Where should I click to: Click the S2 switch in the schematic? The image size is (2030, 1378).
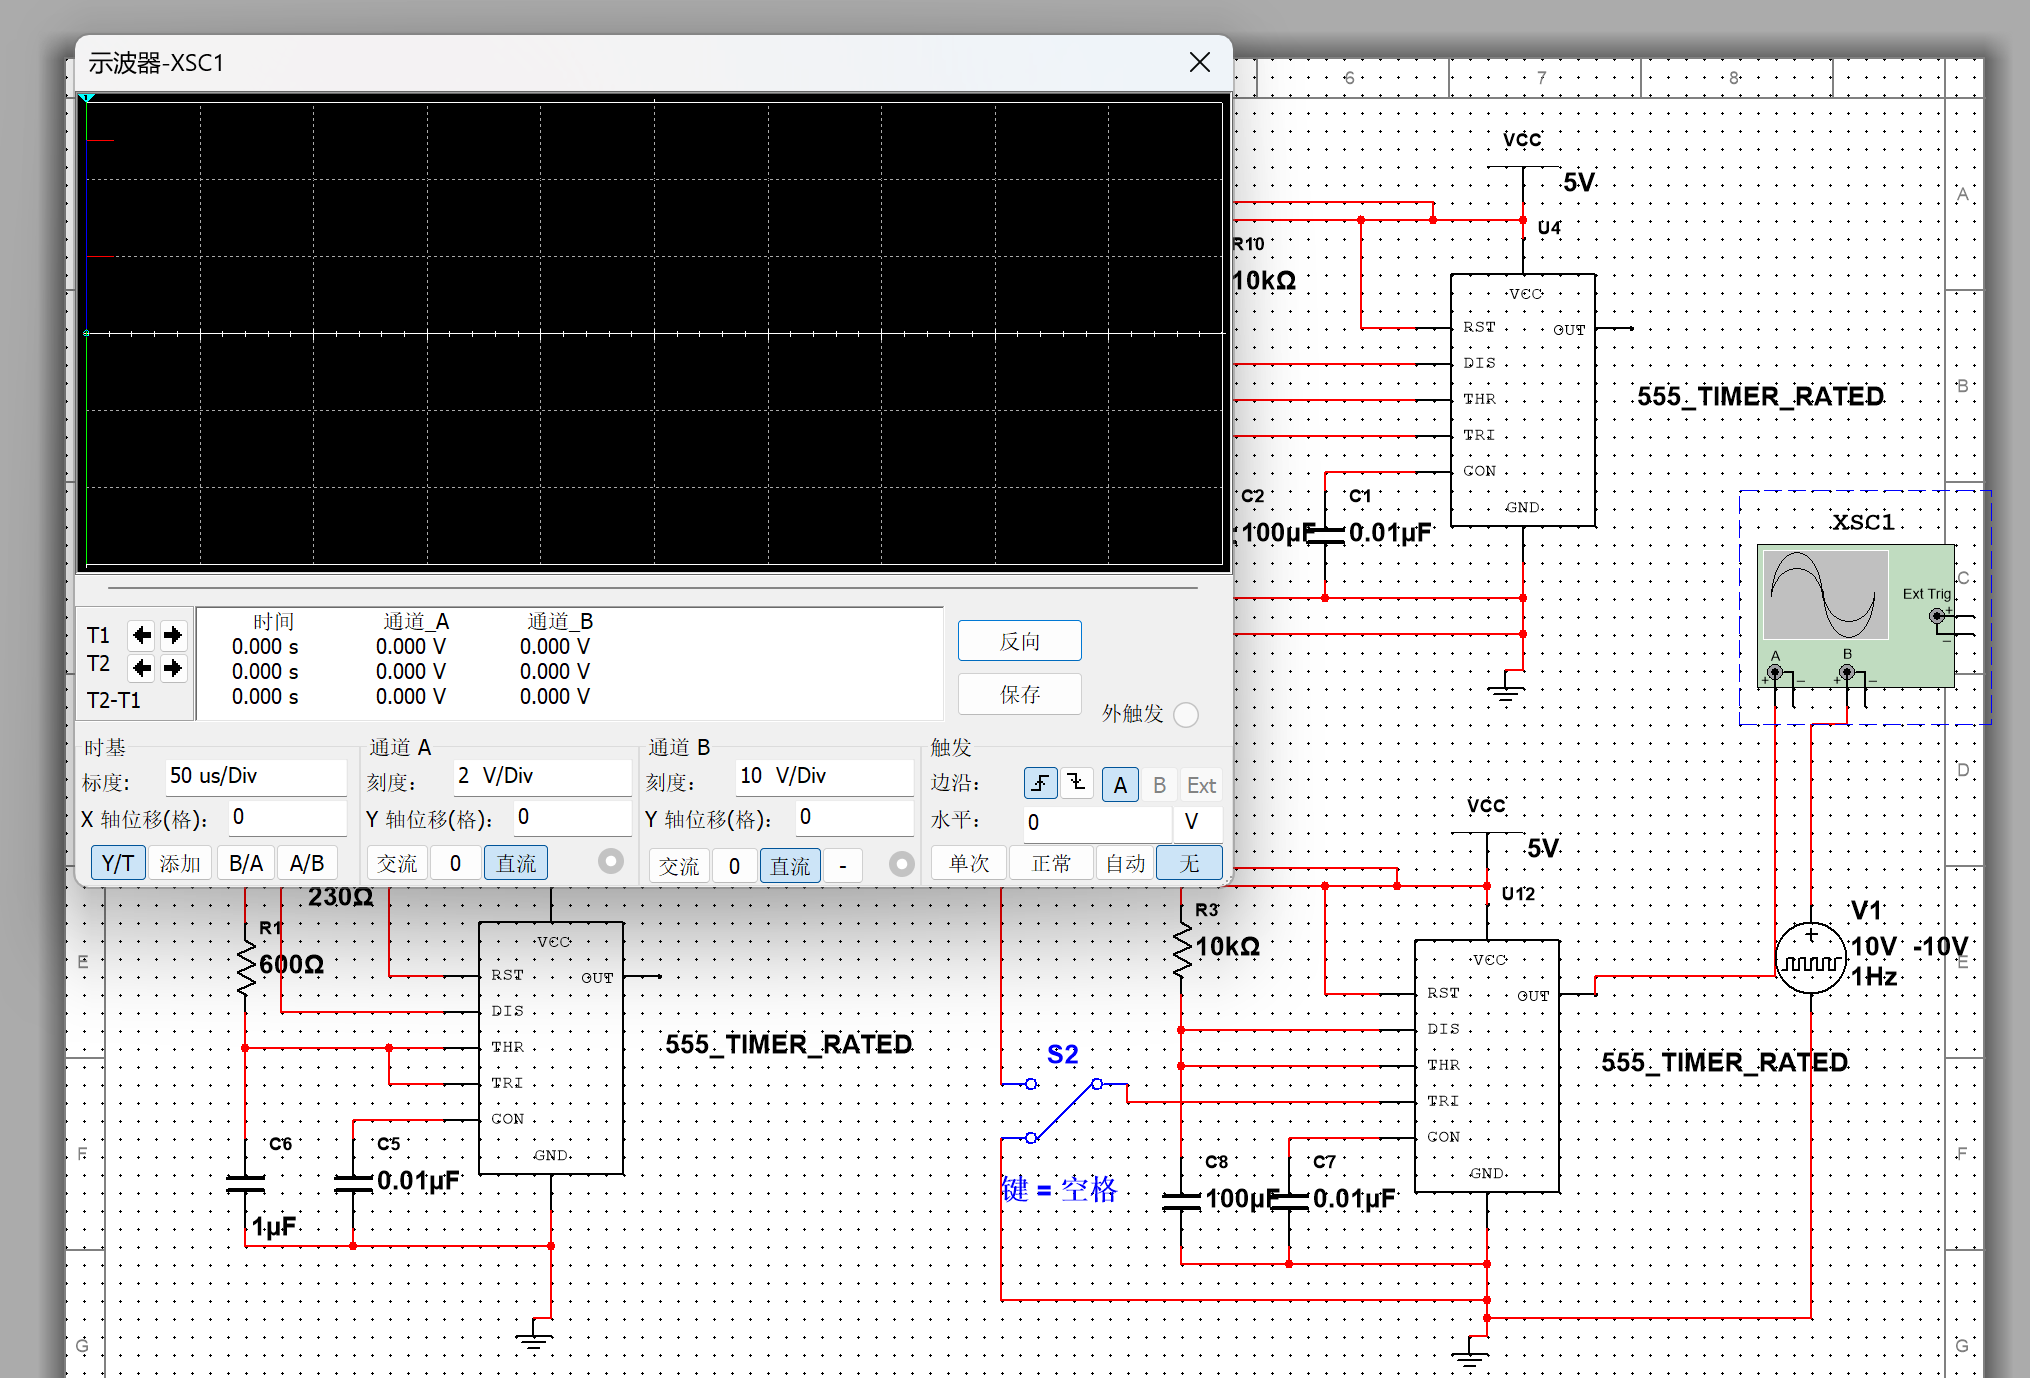tap(1063, 1110)
